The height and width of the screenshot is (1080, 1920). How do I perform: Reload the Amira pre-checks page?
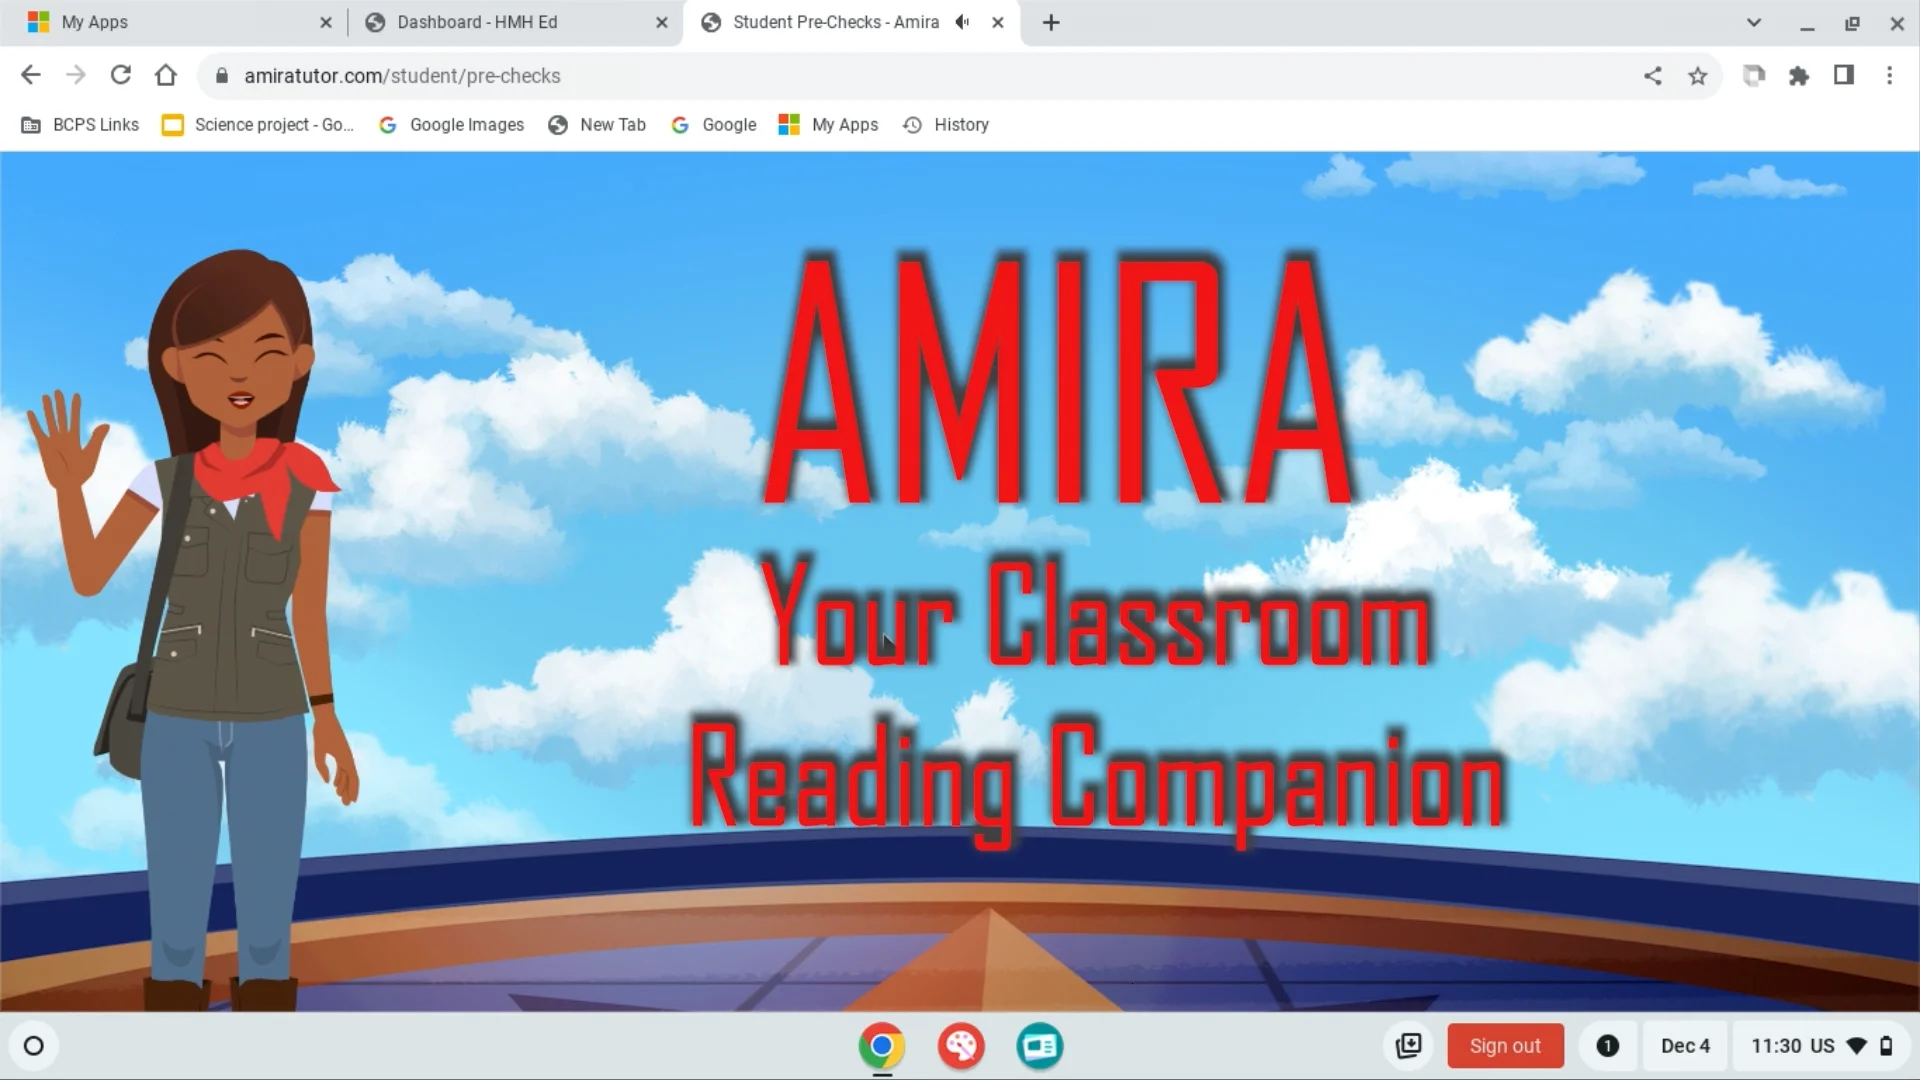121,75
